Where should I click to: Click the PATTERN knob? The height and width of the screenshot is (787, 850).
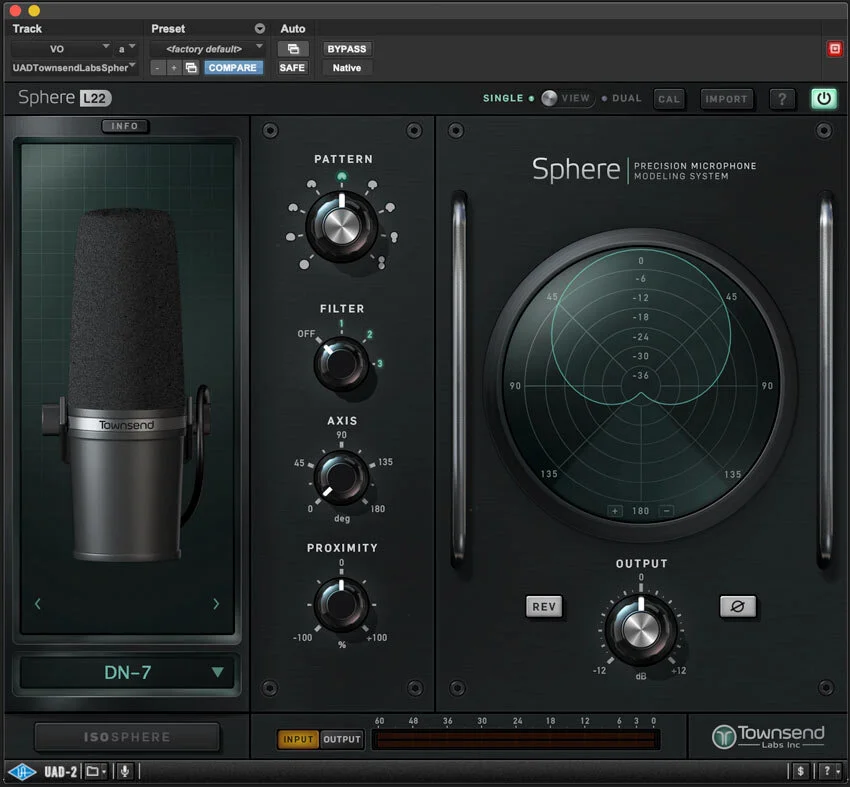point(342,225)
